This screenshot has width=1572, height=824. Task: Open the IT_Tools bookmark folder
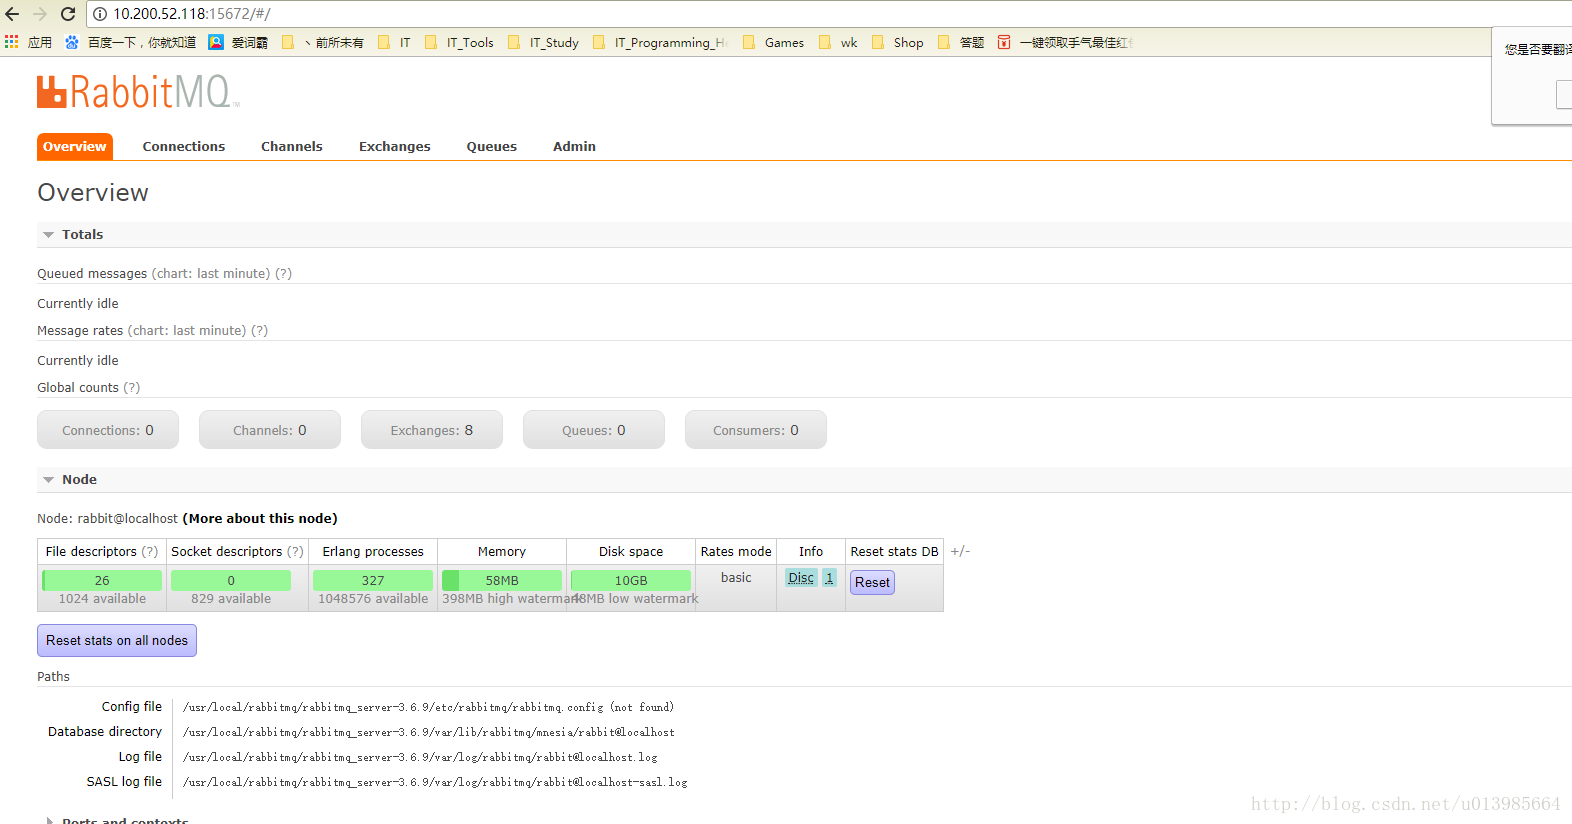459,42
